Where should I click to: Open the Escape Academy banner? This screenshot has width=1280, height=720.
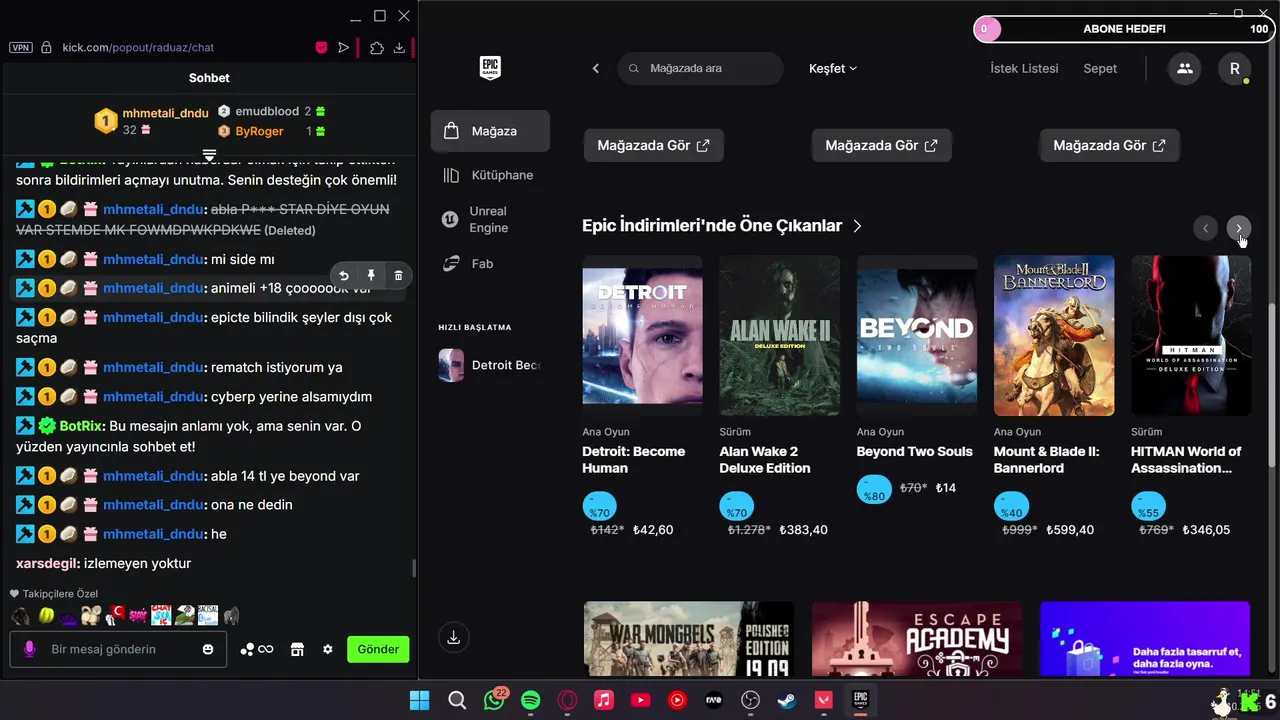pos(917,639)
